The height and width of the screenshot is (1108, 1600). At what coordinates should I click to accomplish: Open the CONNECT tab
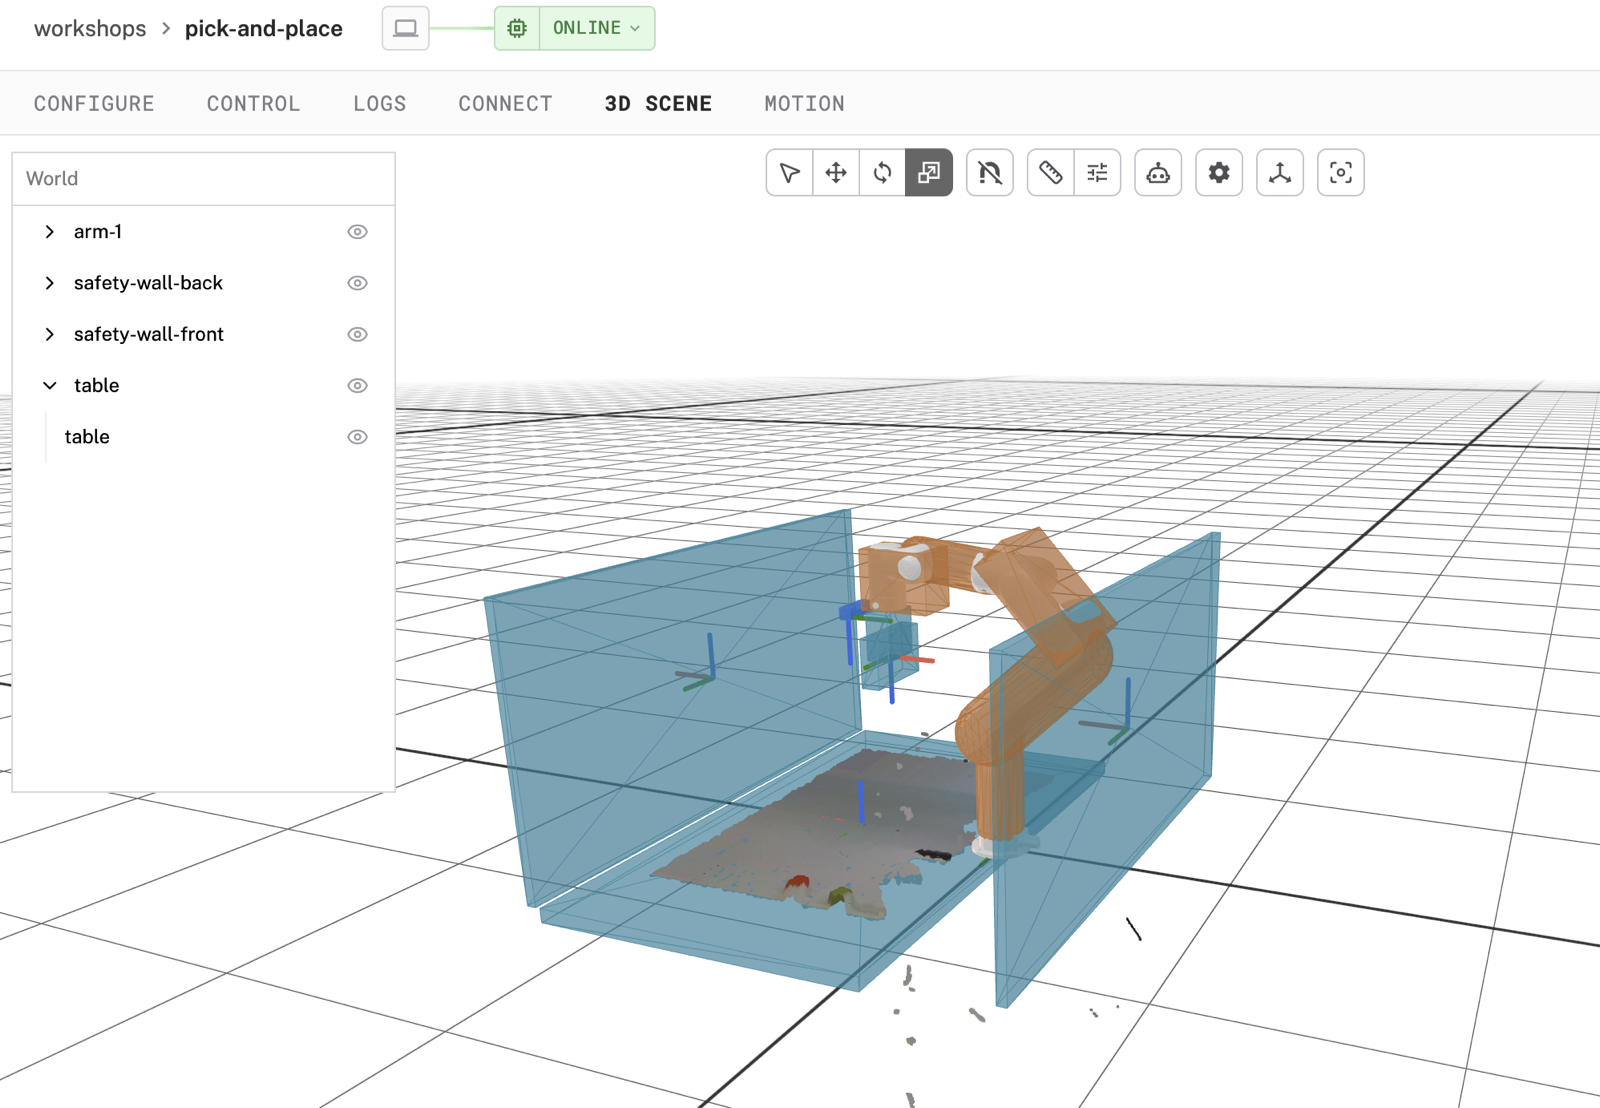pos(505,104)
